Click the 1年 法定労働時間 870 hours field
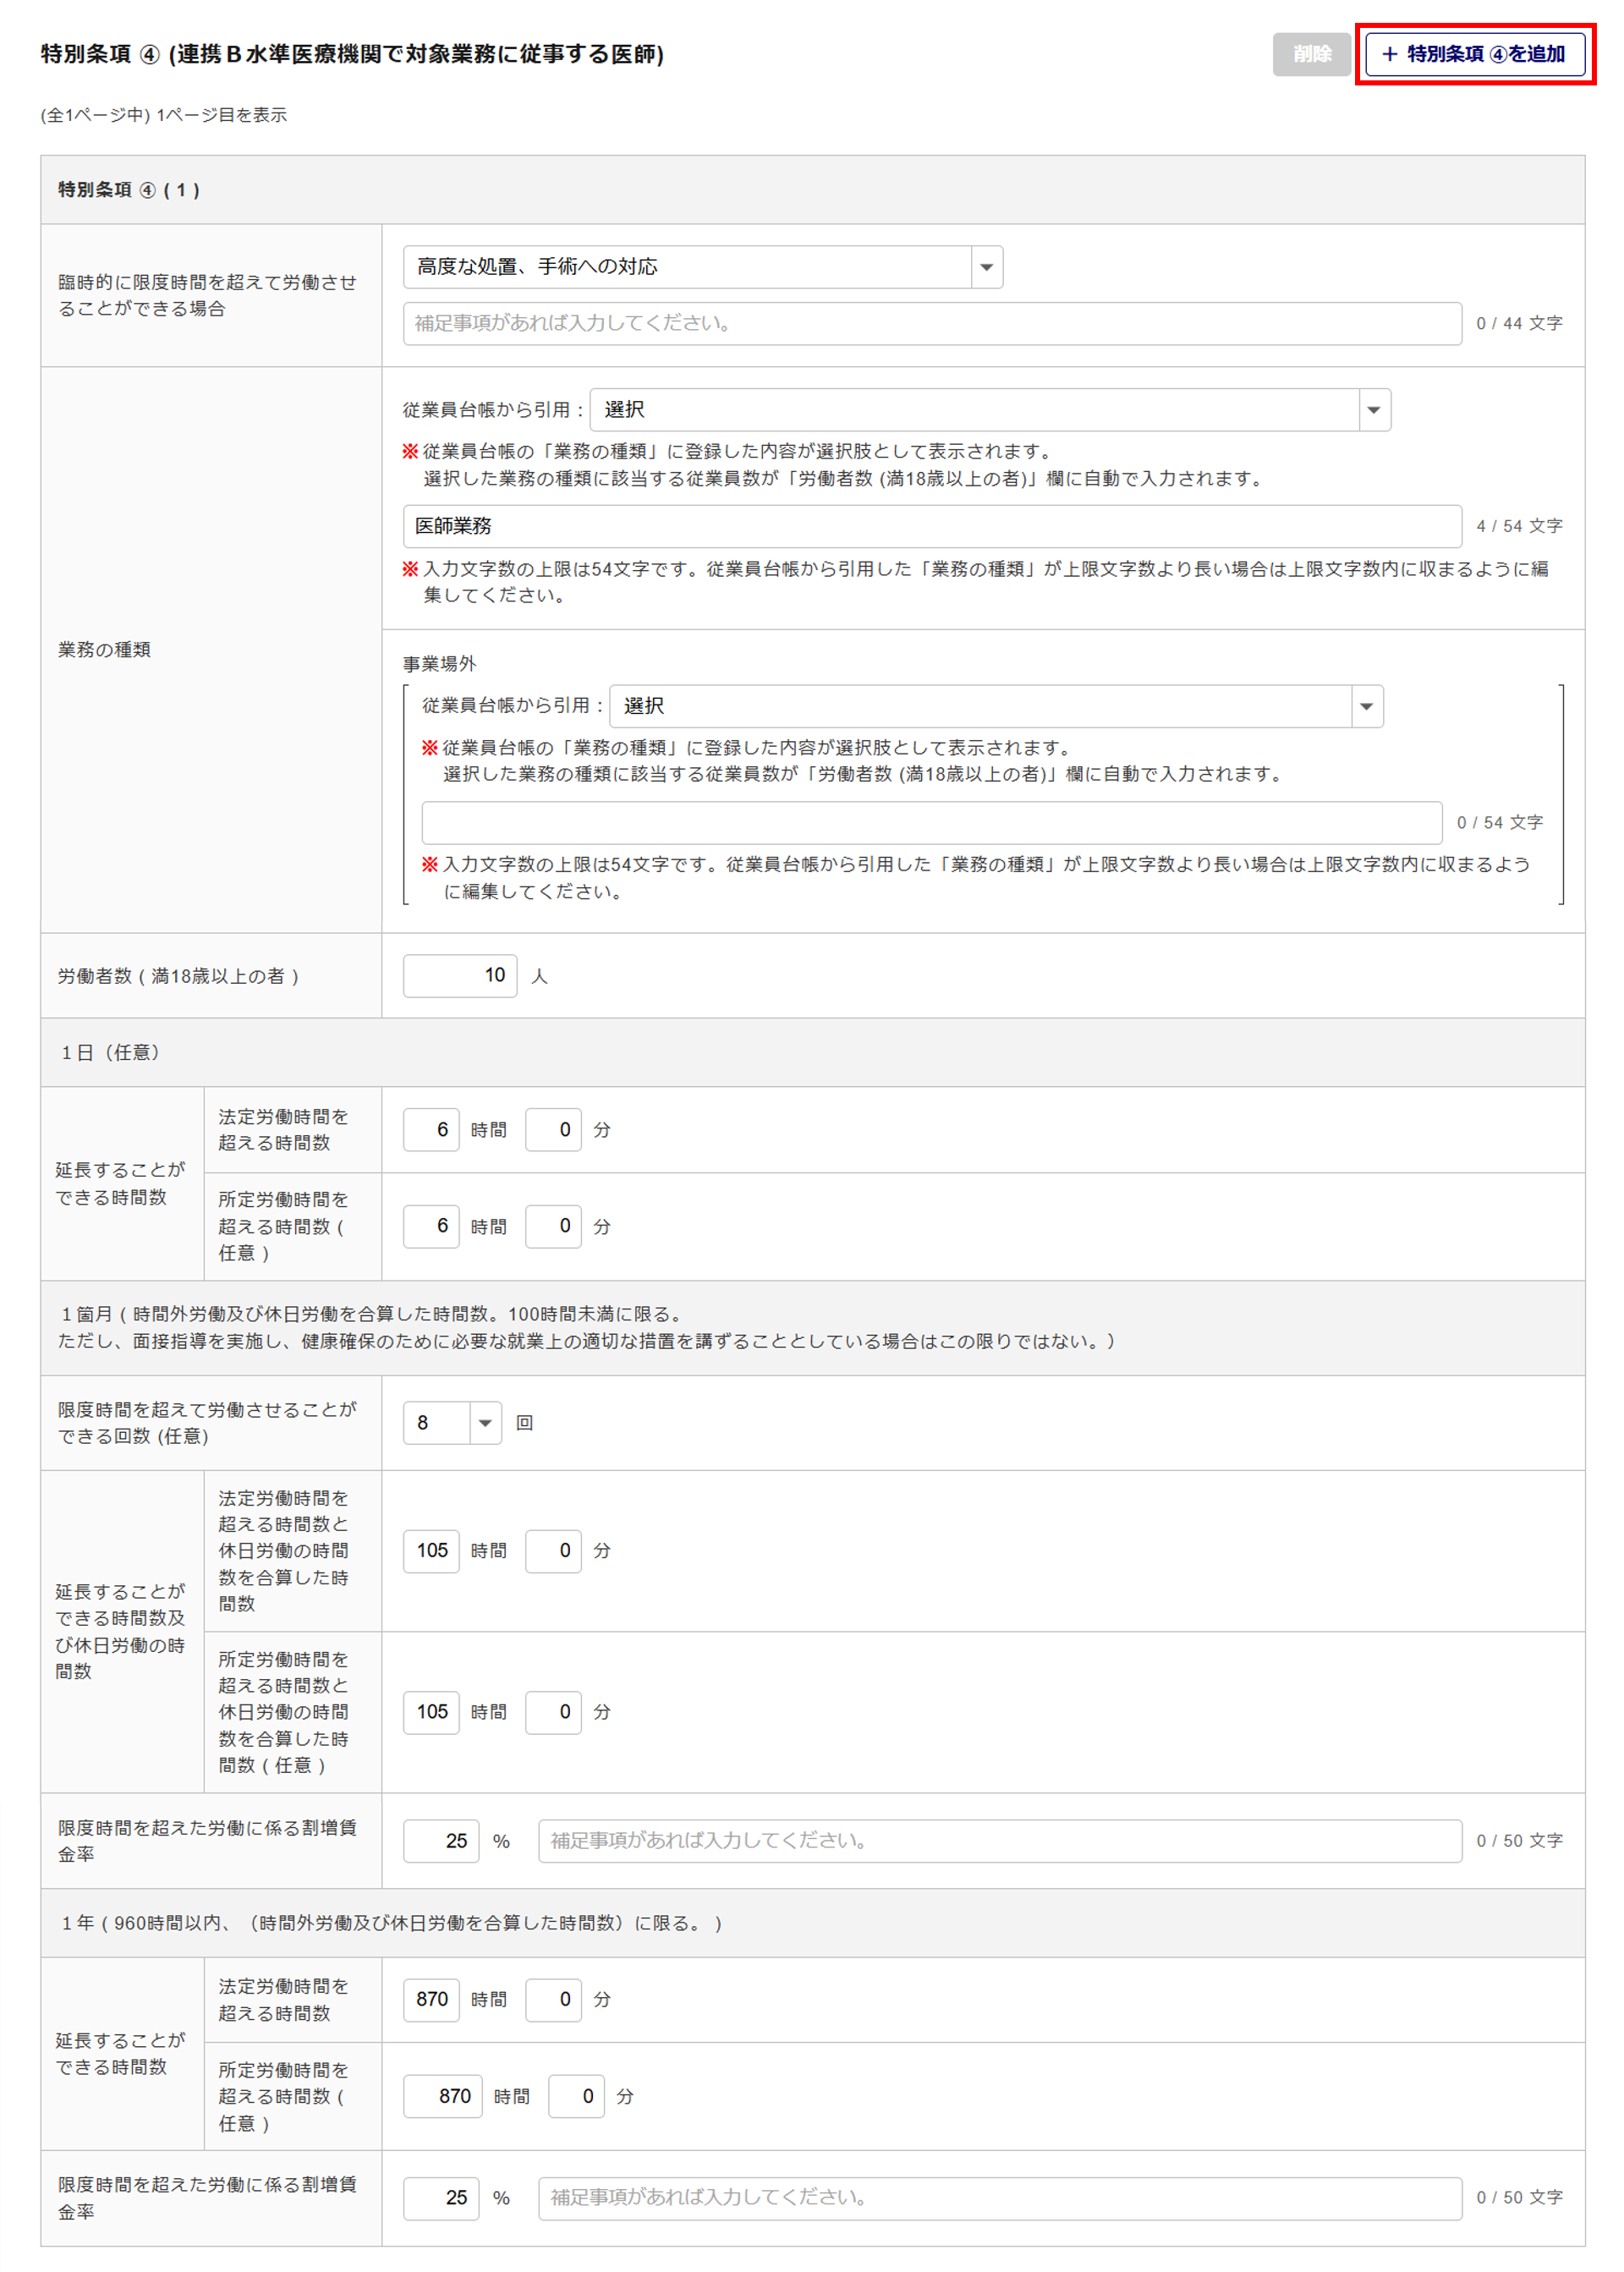Viewport: 1624px width, 2272px height. 431,1999
